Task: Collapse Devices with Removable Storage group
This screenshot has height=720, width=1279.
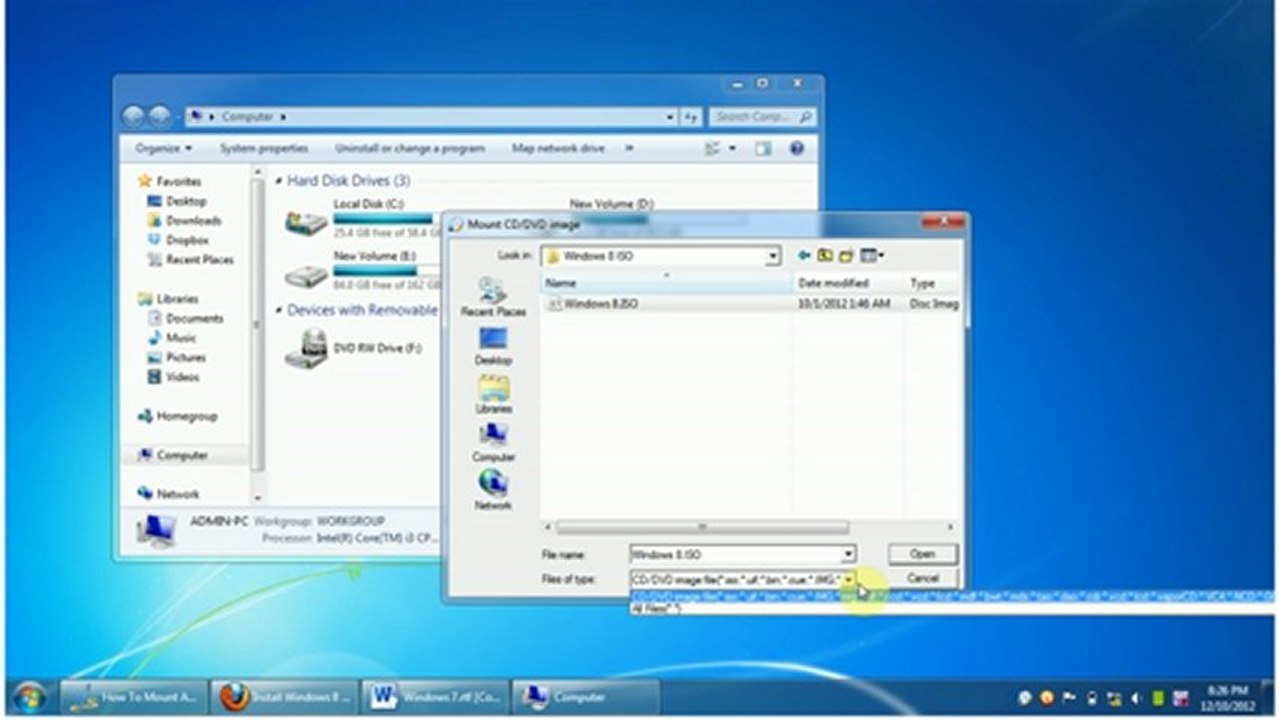Action: (x=279, y=311)
